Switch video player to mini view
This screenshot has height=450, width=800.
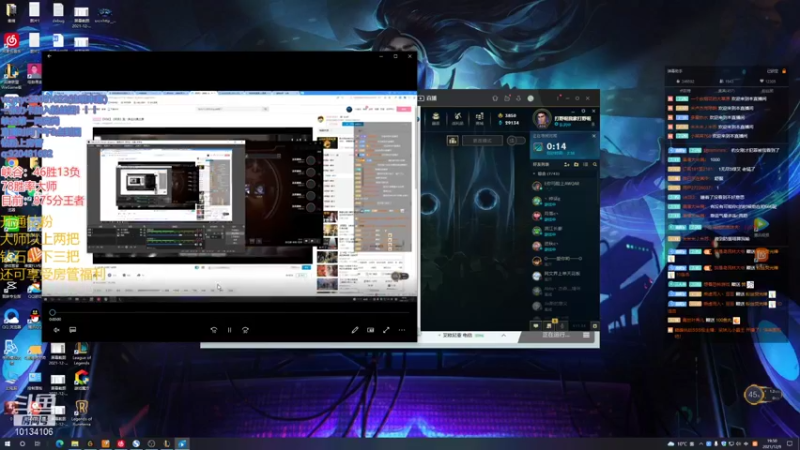(x=370, y=330)
